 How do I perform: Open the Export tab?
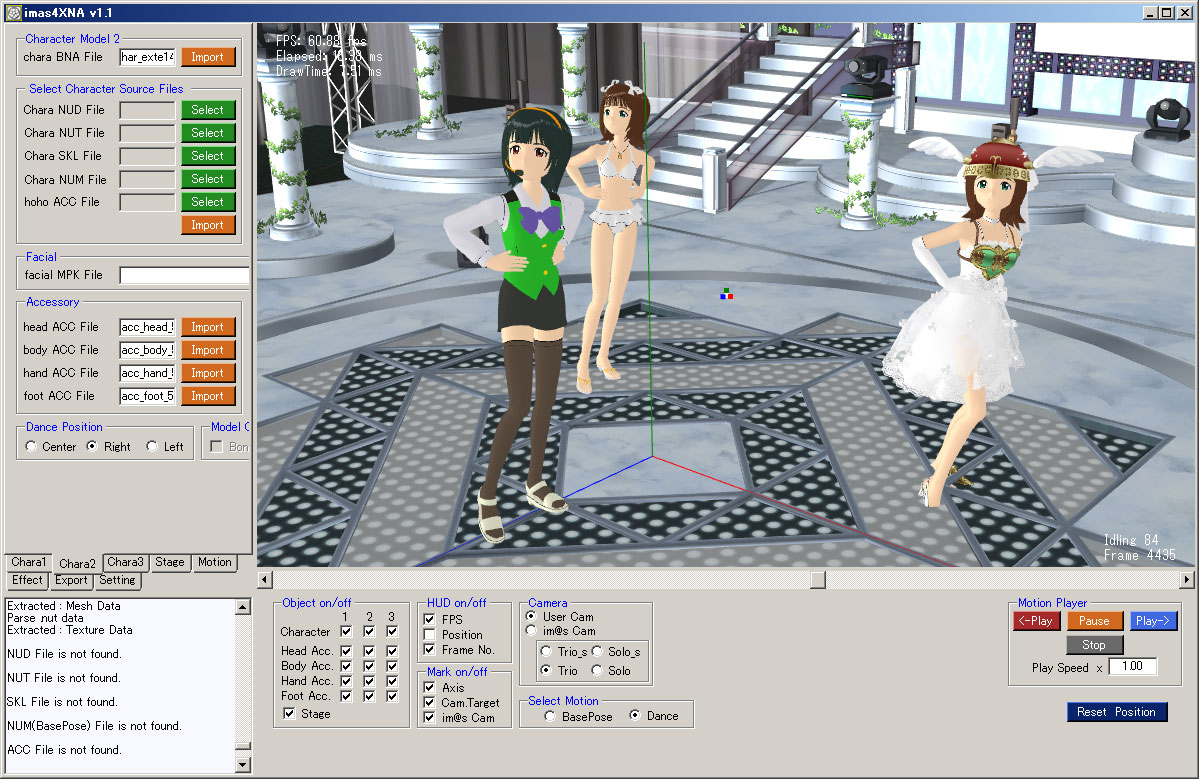click(x=71, y=580)
